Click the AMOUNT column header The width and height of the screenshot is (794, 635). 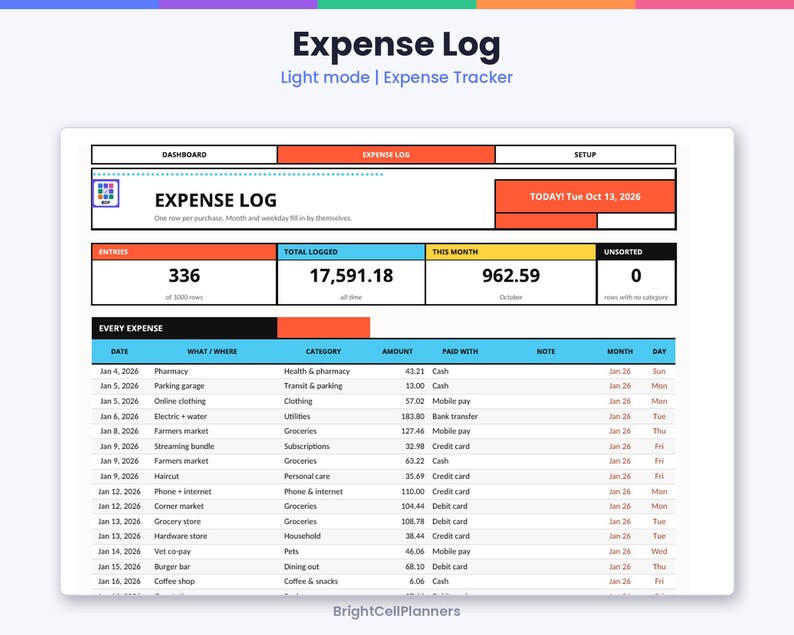pyautogui.click(x=398, y=351)
